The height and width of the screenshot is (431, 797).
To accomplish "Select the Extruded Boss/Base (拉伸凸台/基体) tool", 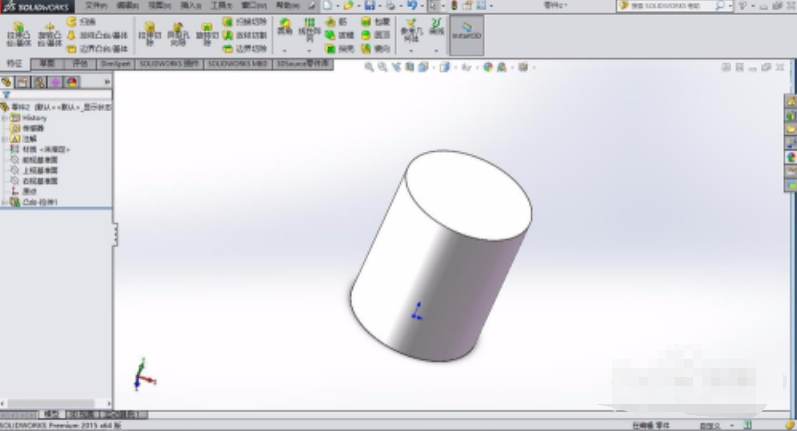I will click(x=19, y=35).
